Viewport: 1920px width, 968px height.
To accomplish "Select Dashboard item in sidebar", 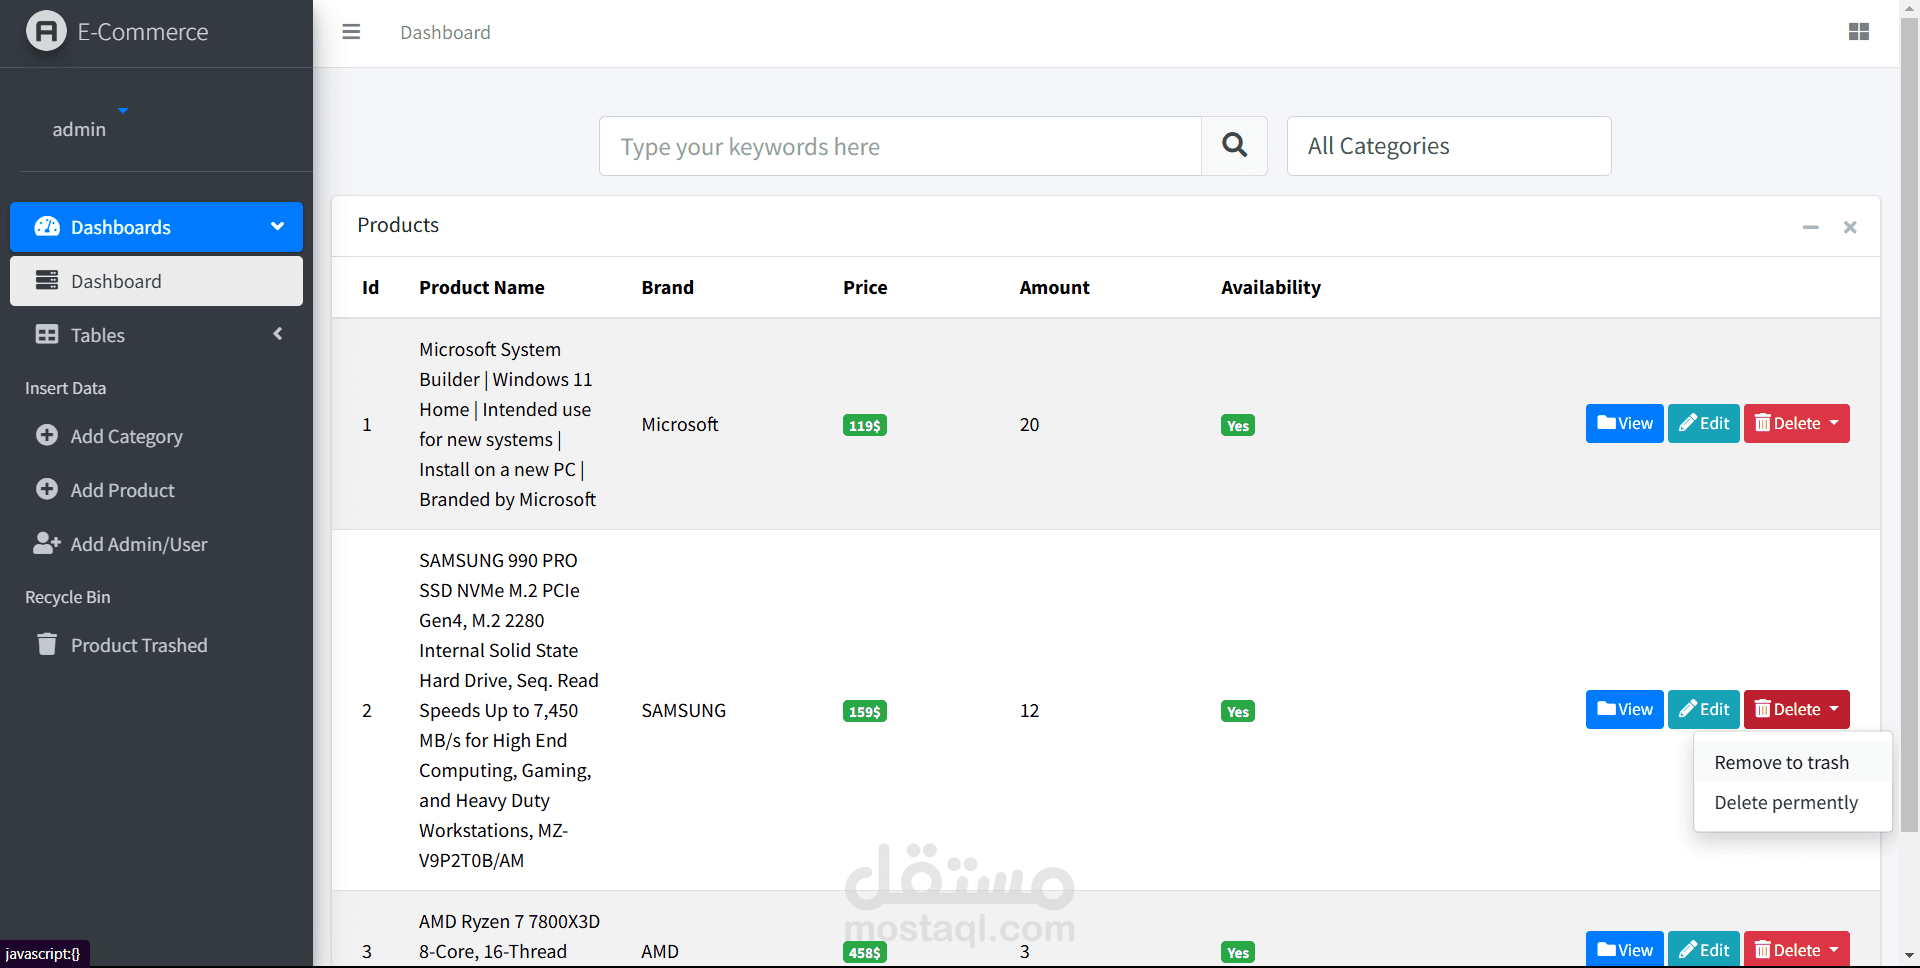I will point(156,281).
